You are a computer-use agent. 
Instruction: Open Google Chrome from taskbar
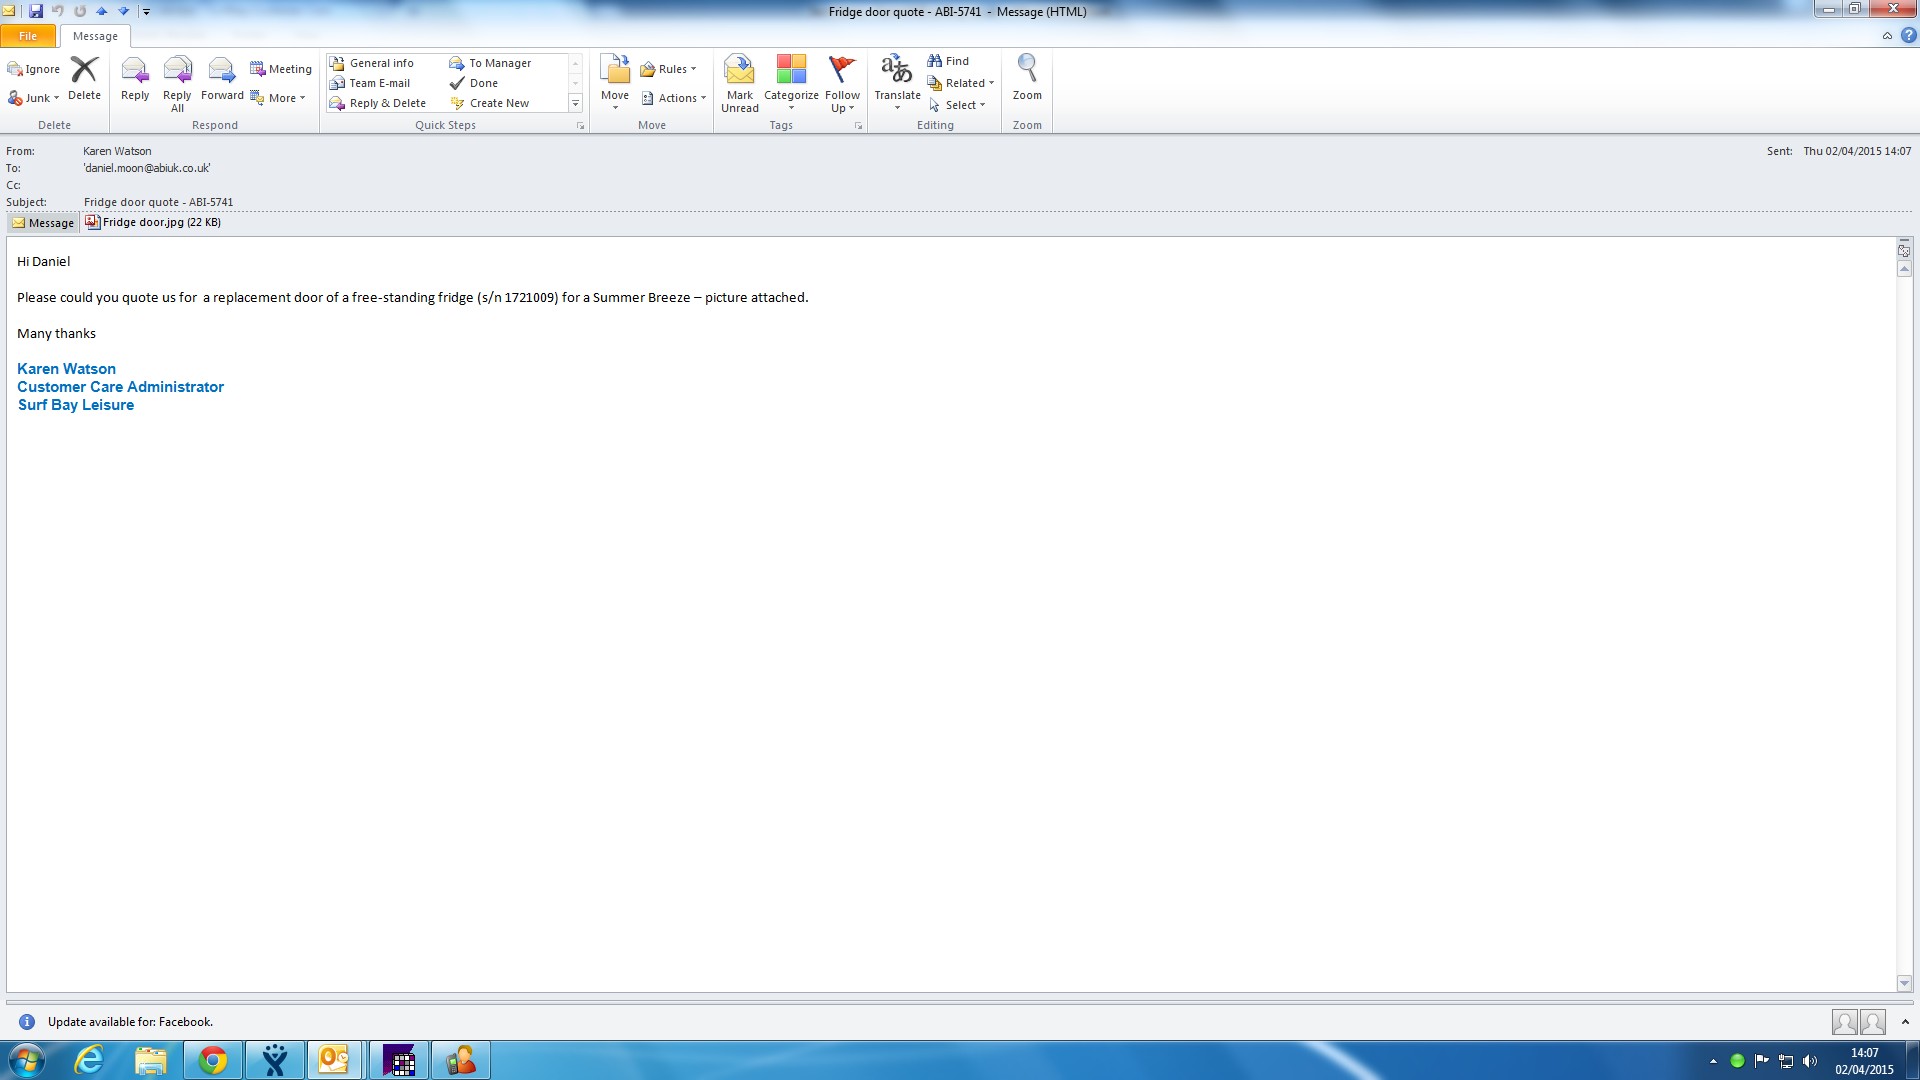click(212, 1060)
